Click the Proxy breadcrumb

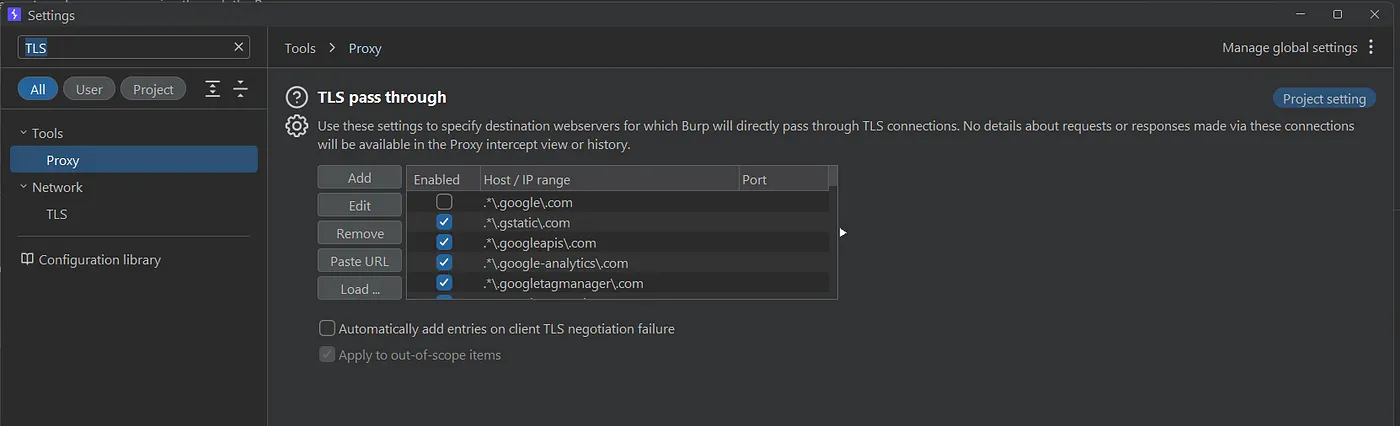(x=365, y=48)
